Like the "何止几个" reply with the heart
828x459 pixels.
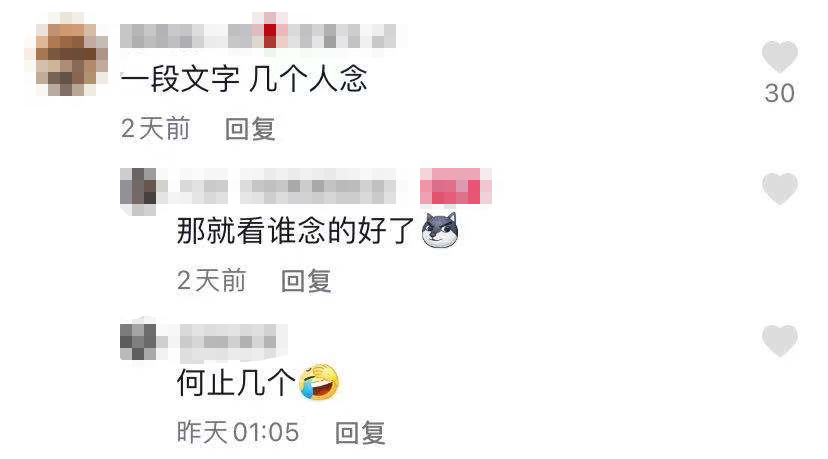coord(779,340)
